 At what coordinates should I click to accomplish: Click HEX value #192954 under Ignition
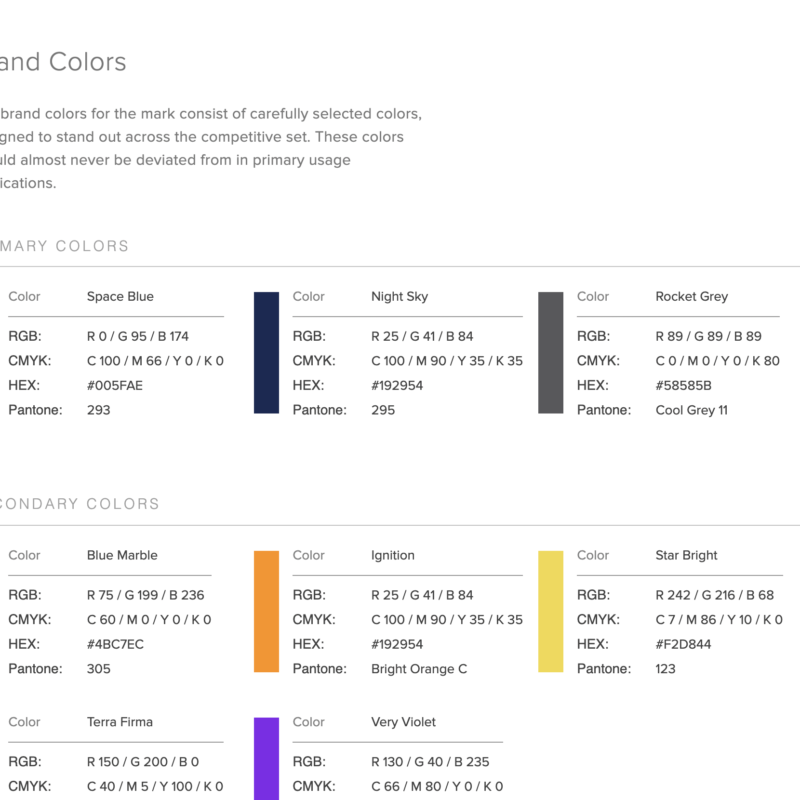397,644
